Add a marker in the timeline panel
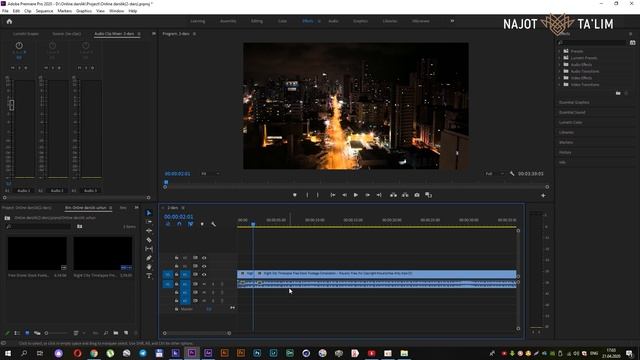 [x=202, y=224]
